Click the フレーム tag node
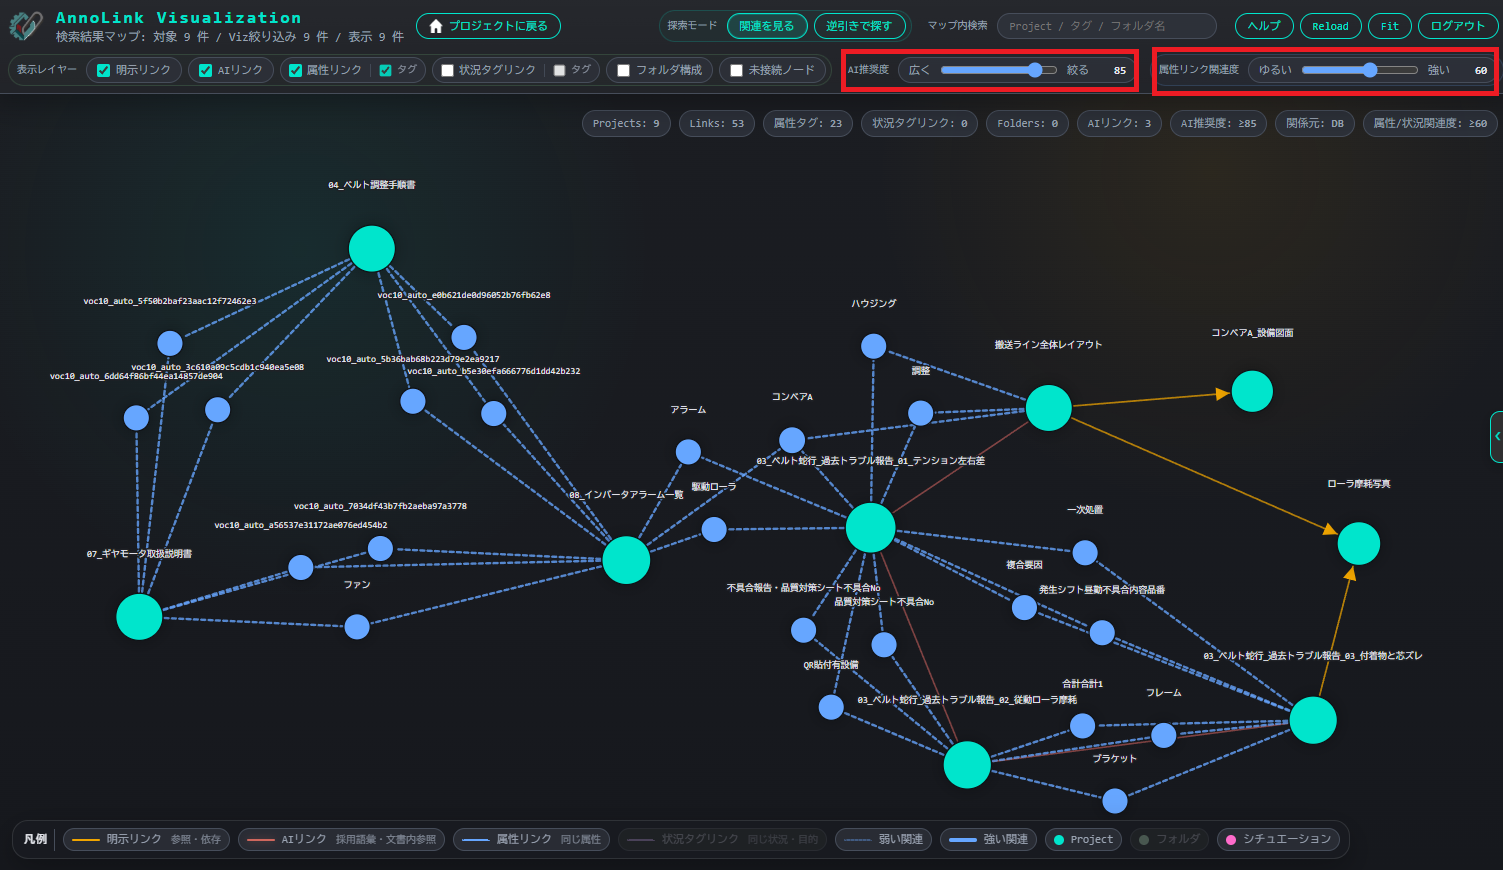The height and width of the screenshot is (870, 1503). 1164,735
